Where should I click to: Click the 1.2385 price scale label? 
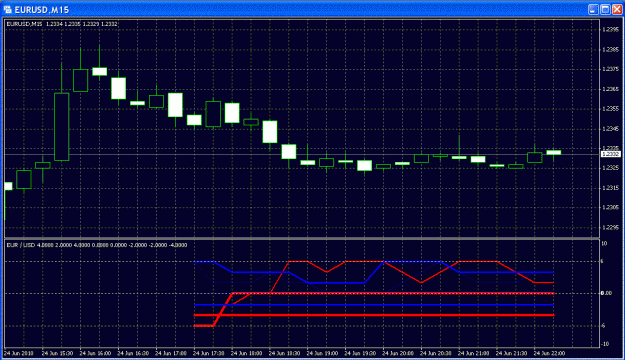(611, 49)
